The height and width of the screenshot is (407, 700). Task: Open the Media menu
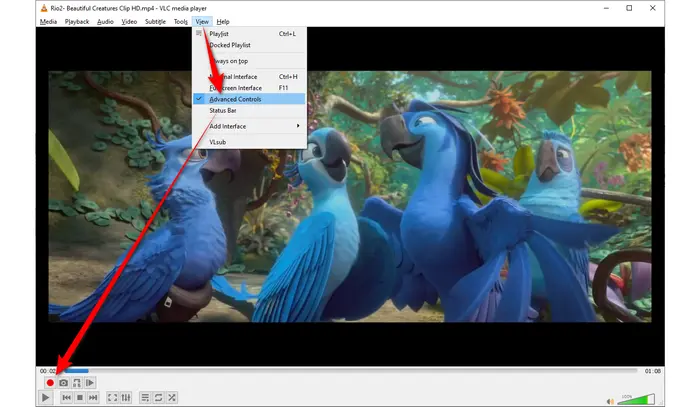(48, 21)
